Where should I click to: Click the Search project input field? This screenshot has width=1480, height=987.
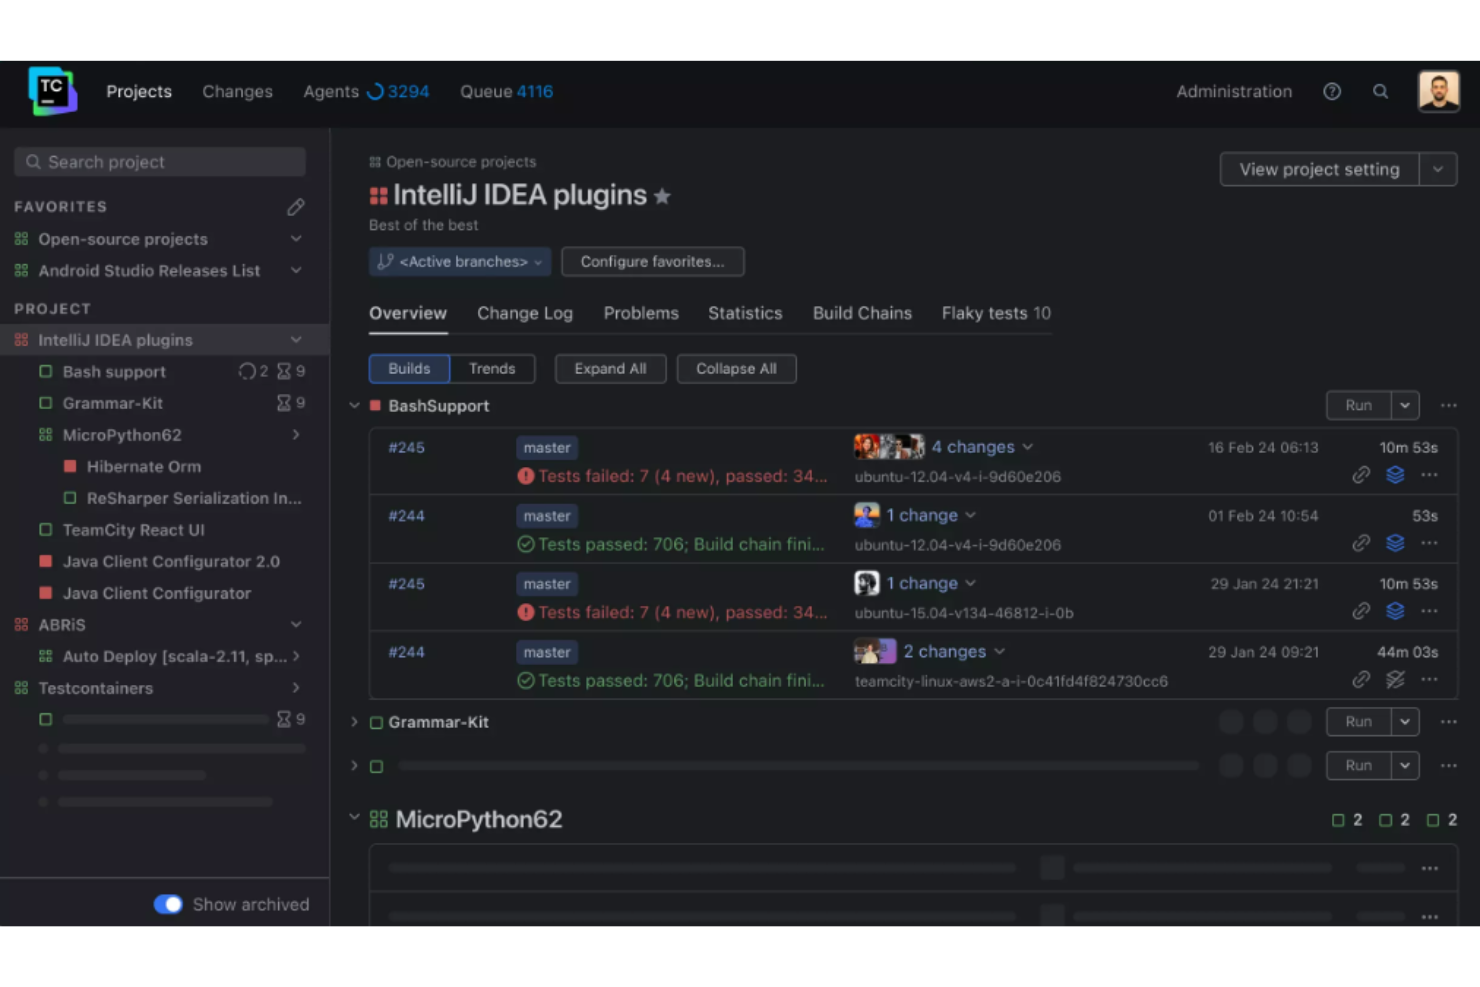point(160,162)
